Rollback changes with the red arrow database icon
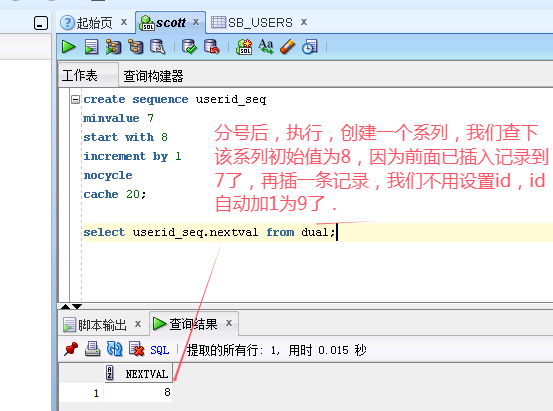553x411 pixels. point(212,47)
